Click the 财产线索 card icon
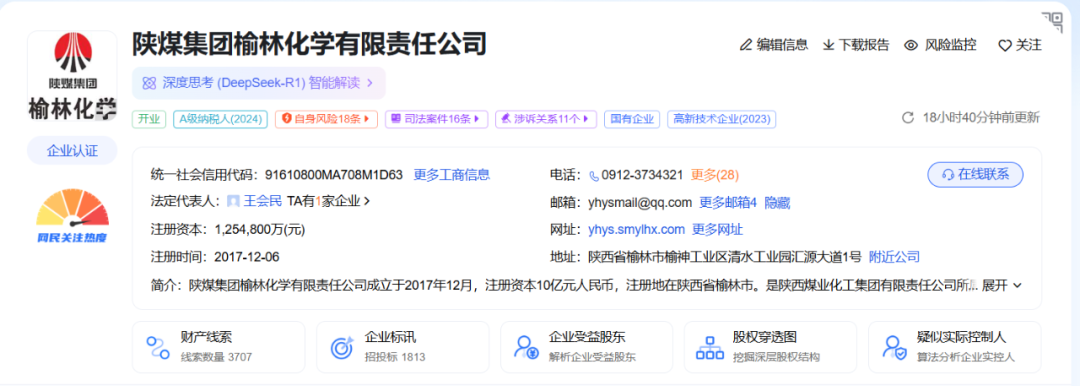 [158, 347]
